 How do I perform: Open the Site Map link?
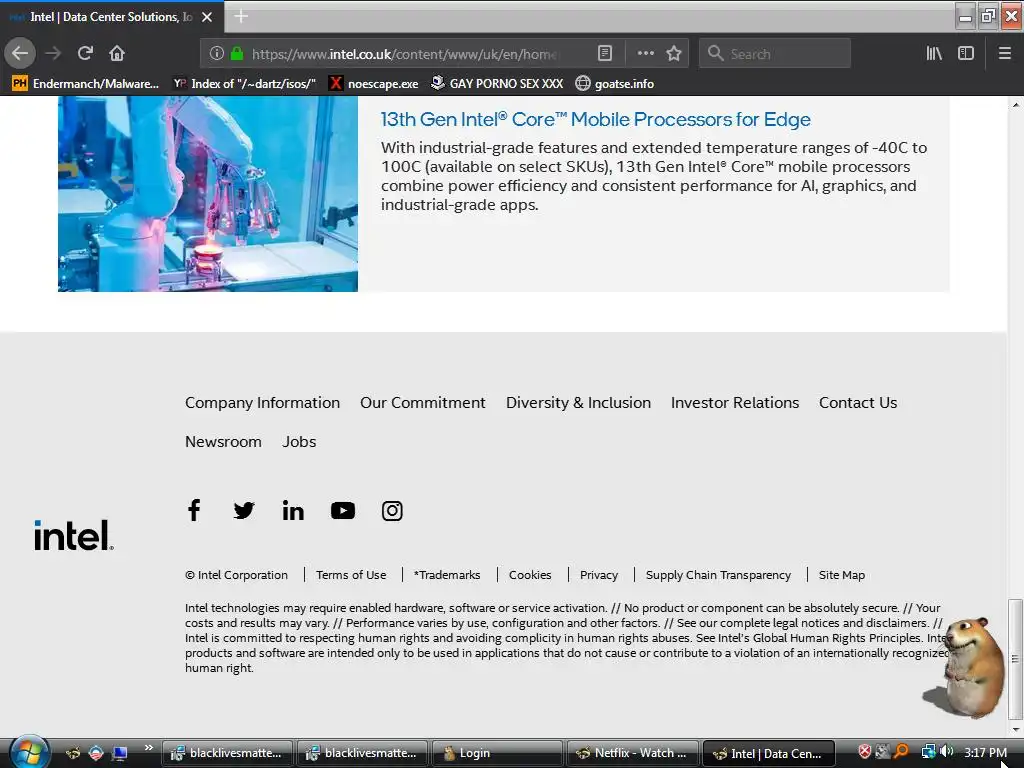pyautogui.click(x=842, y=575)
